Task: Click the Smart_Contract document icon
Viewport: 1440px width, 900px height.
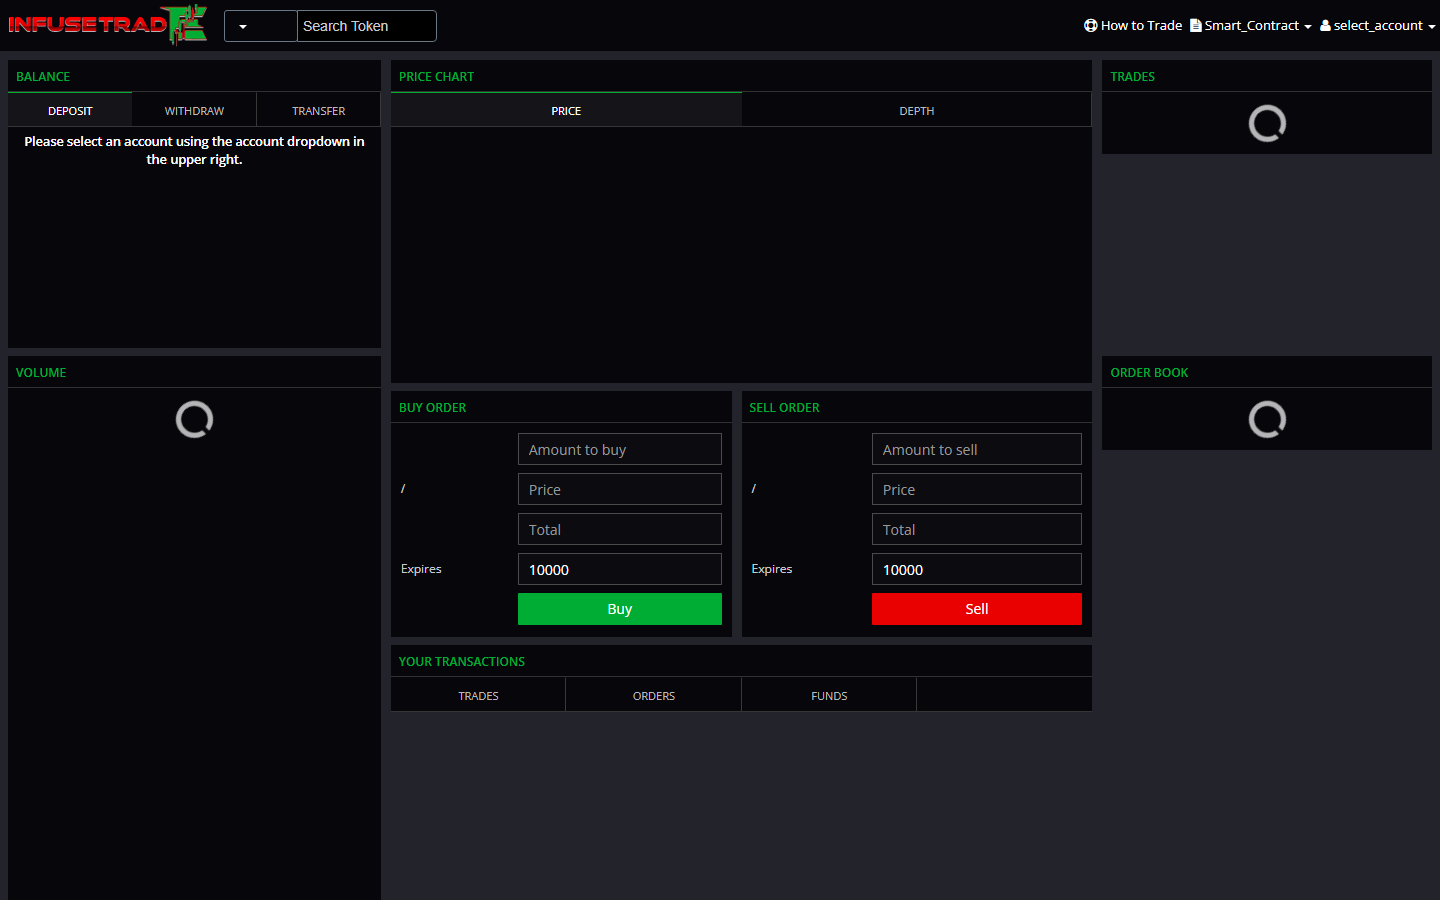Action: [1196, 25]
